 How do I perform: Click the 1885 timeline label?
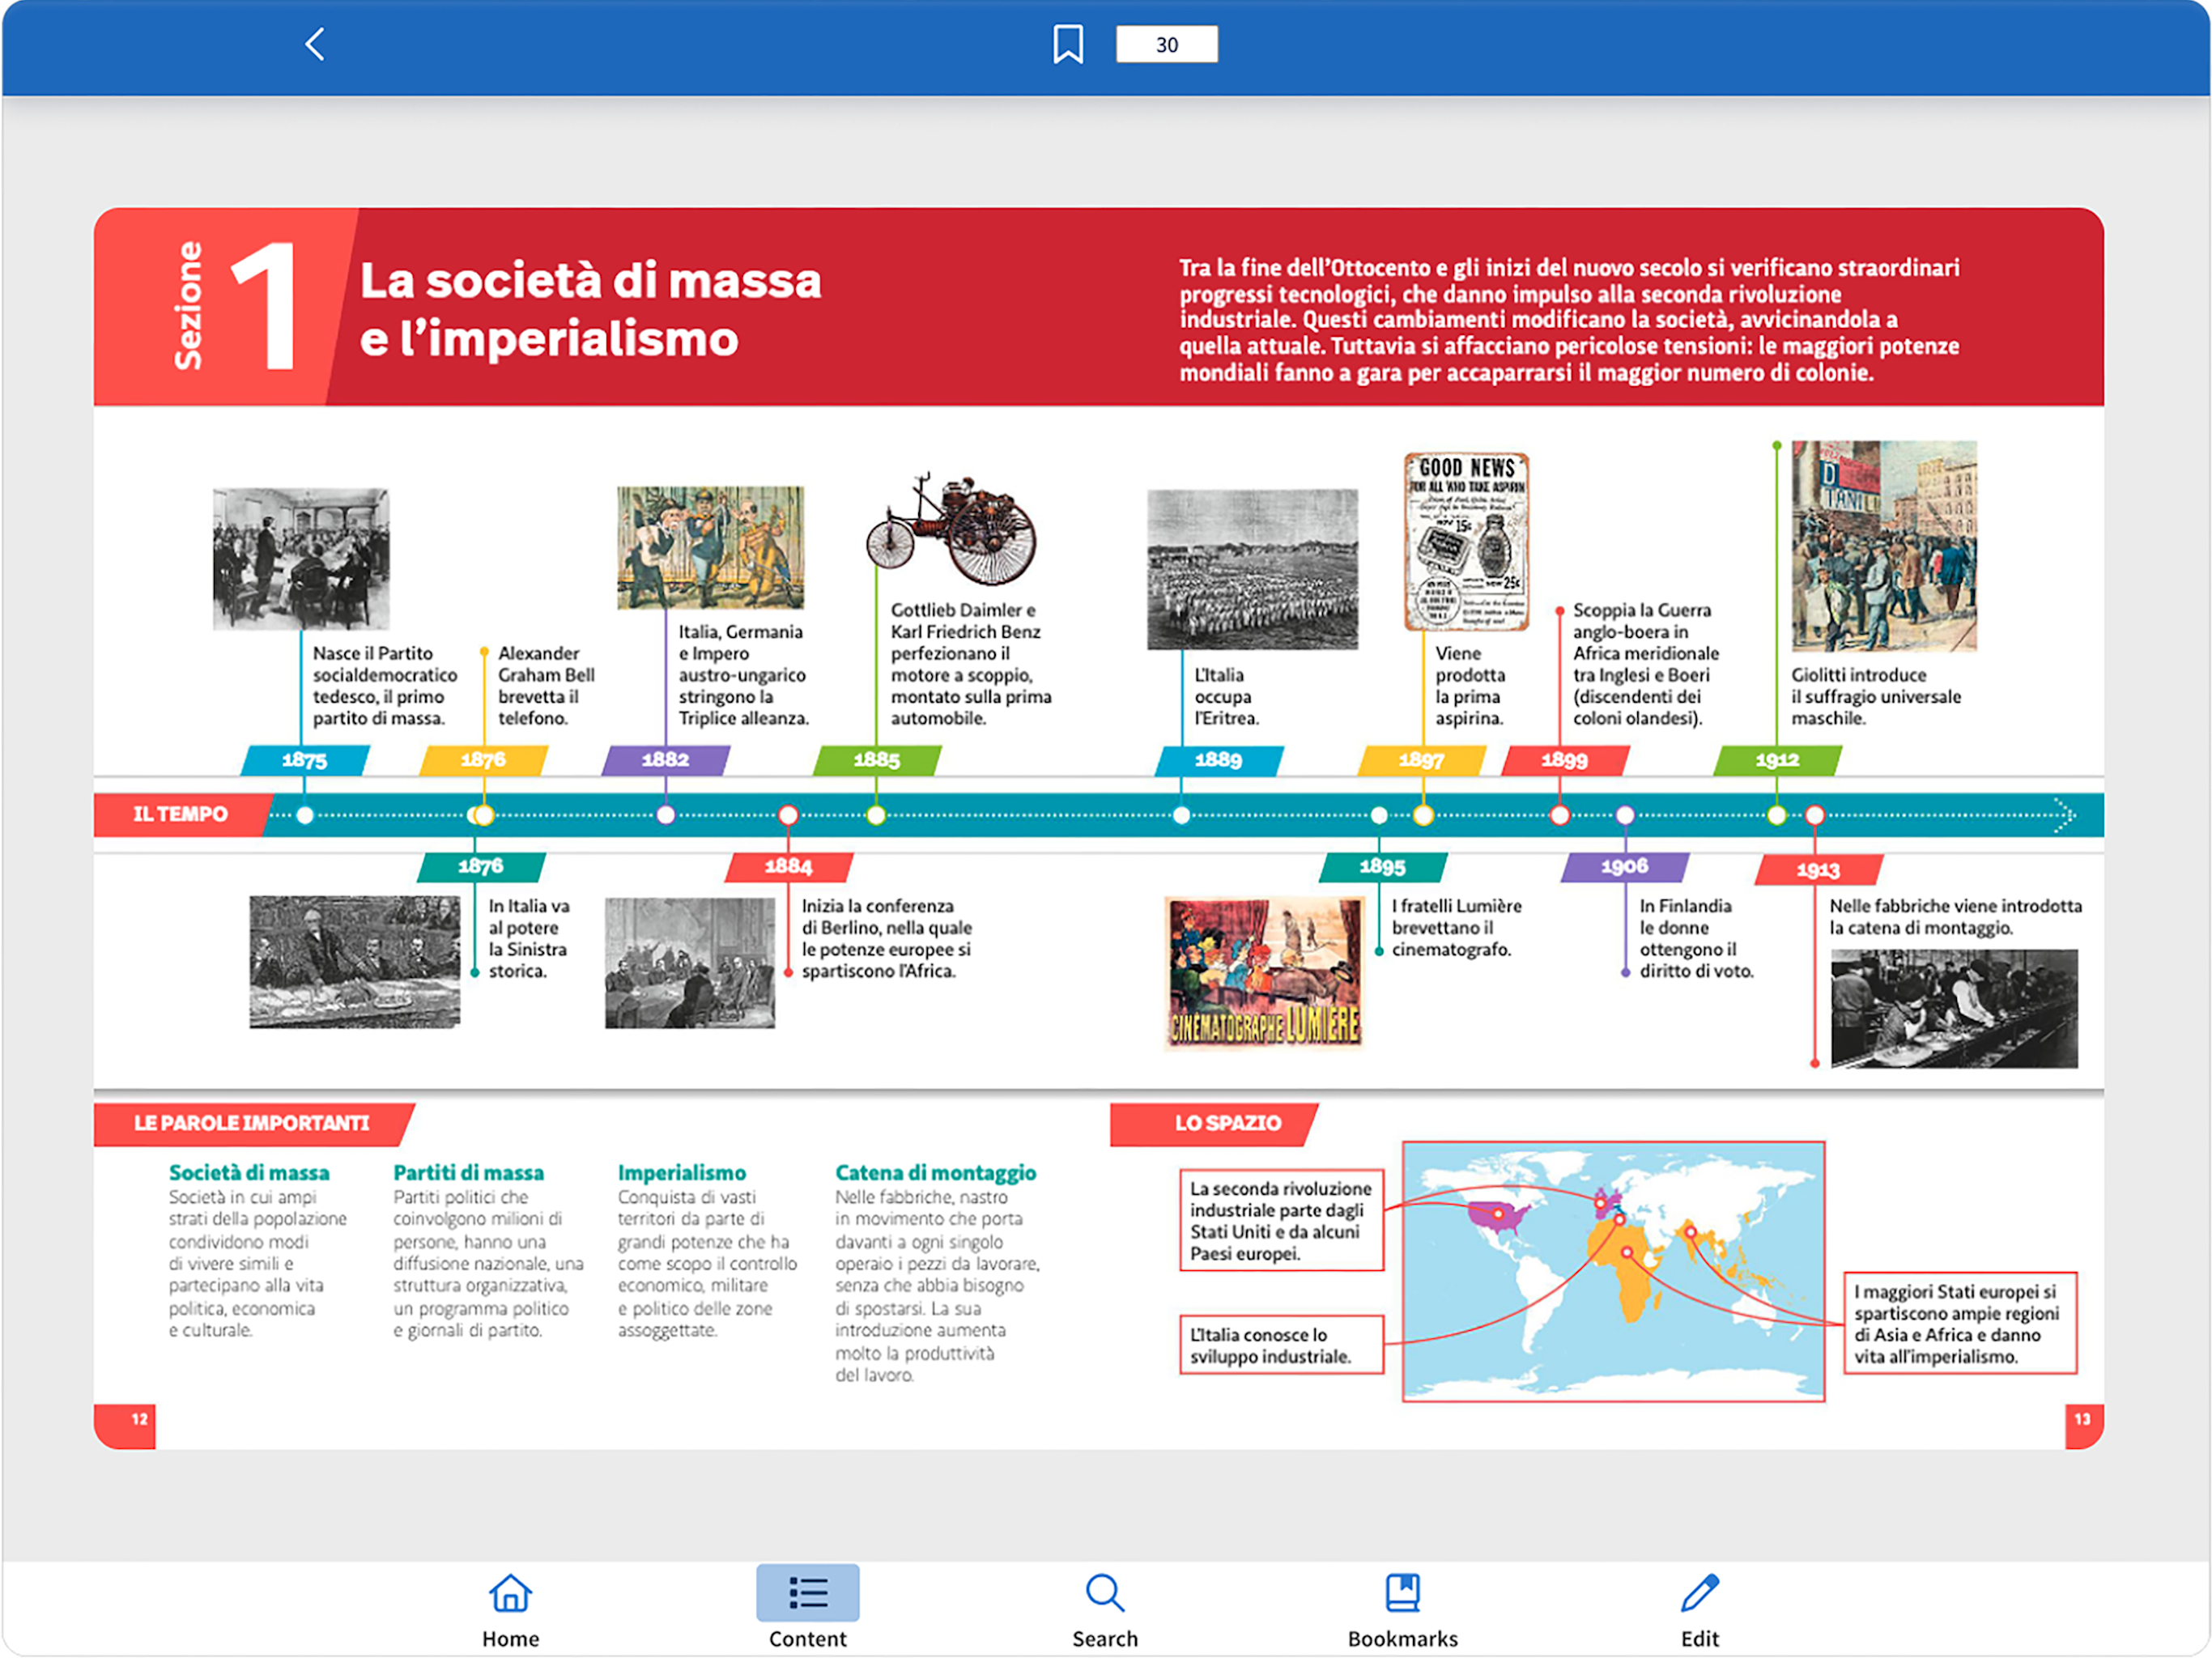[877, 761]
